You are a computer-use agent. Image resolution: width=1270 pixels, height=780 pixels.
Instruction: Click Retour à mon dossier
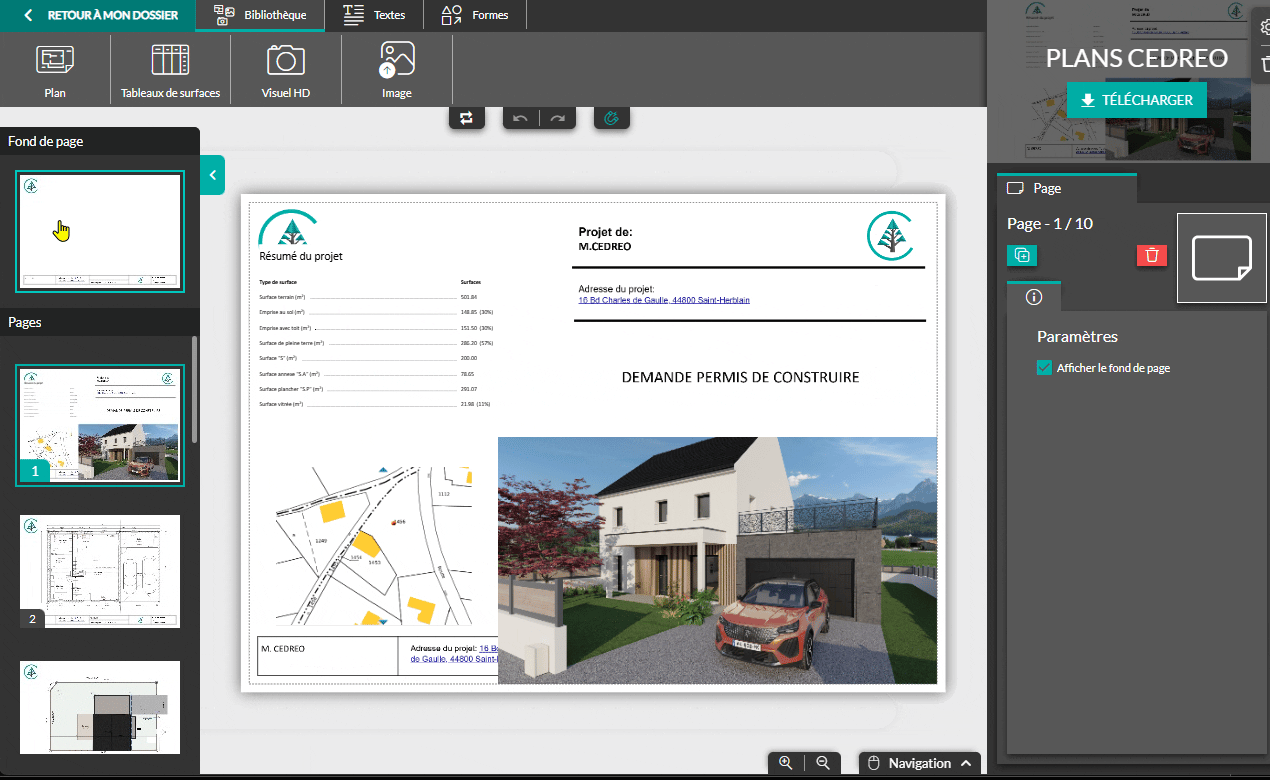coord(100,15)
